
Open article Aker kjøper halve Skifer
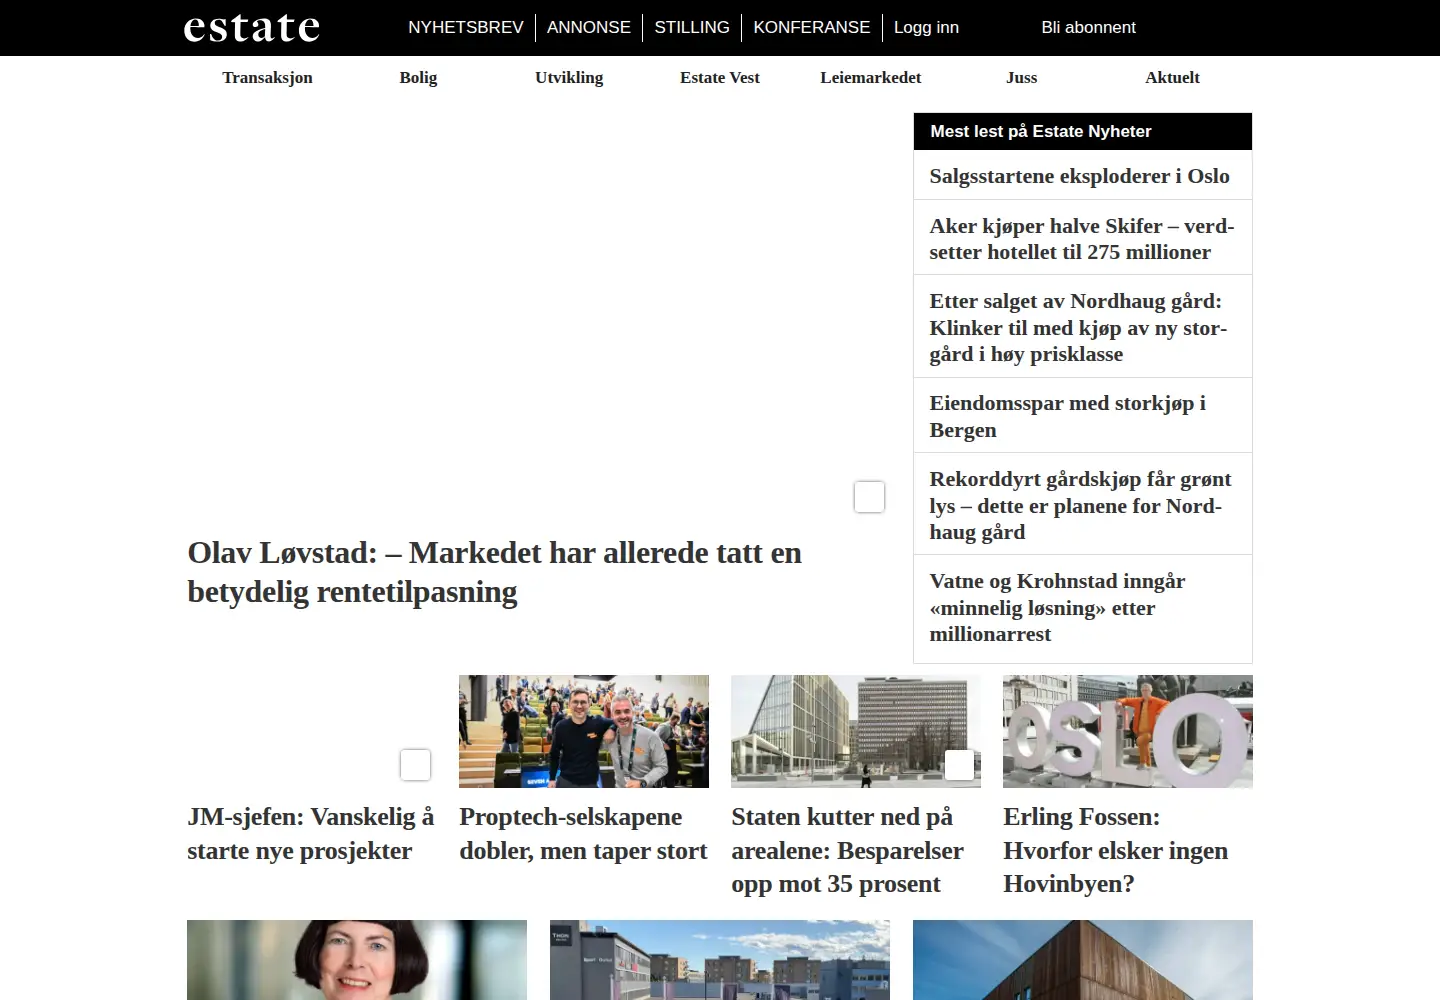pos(1082,239)
